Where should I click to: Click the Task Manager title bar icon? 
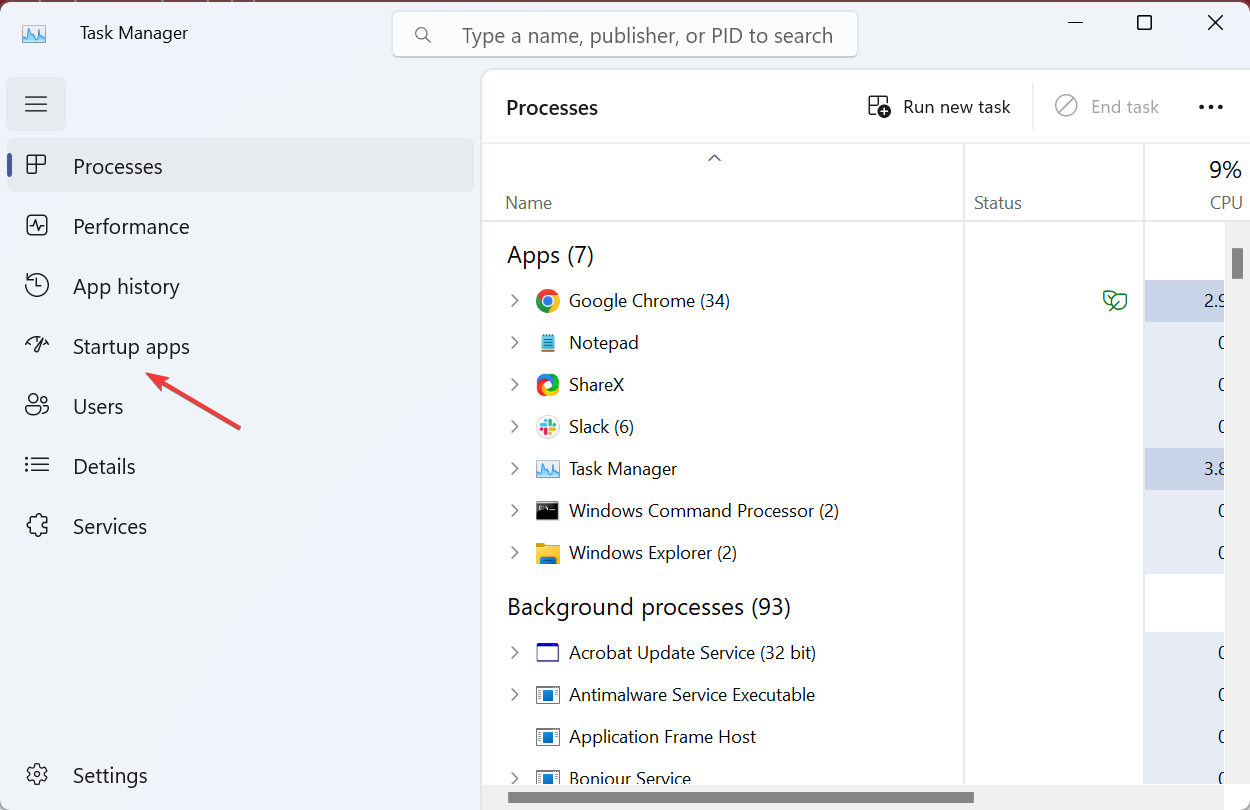point(35,33)
